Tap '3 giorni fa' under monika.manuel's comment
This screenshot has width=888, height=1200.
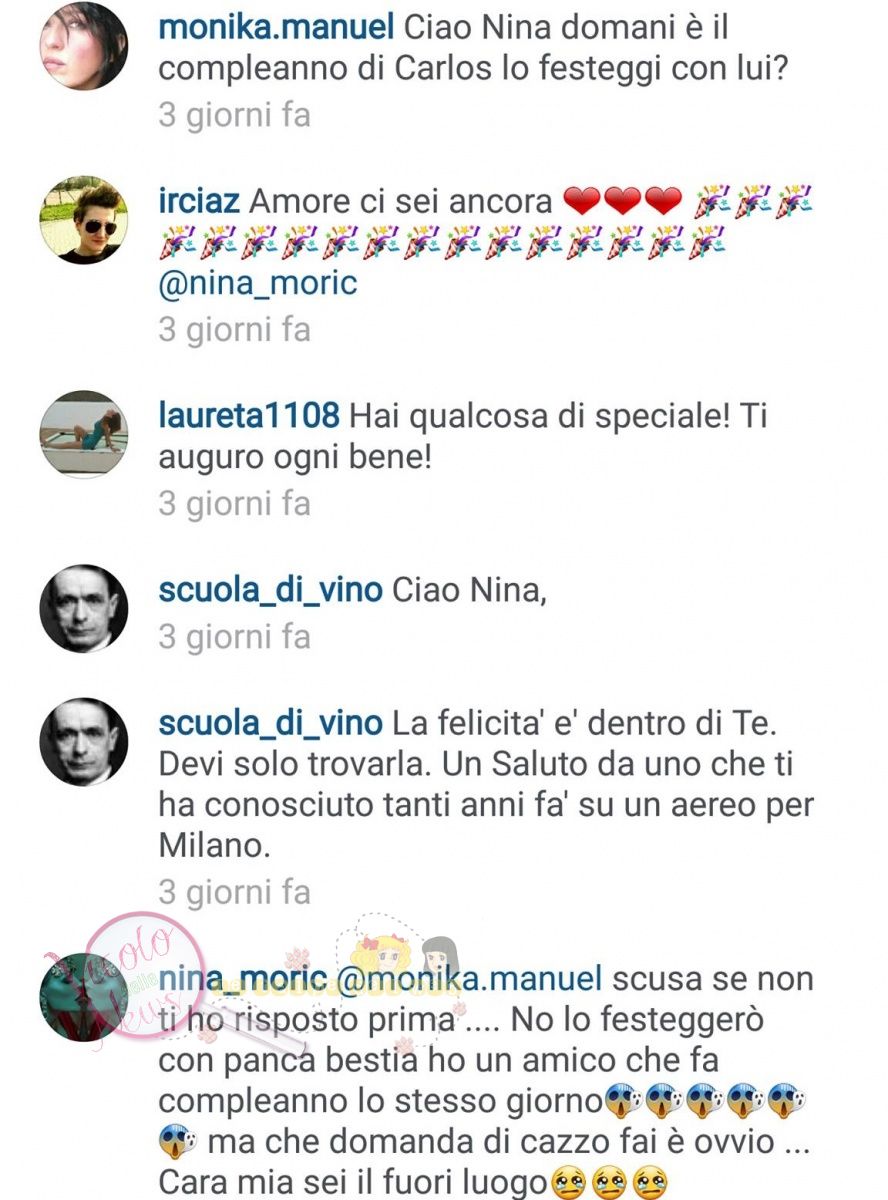[x=235, y=115]
